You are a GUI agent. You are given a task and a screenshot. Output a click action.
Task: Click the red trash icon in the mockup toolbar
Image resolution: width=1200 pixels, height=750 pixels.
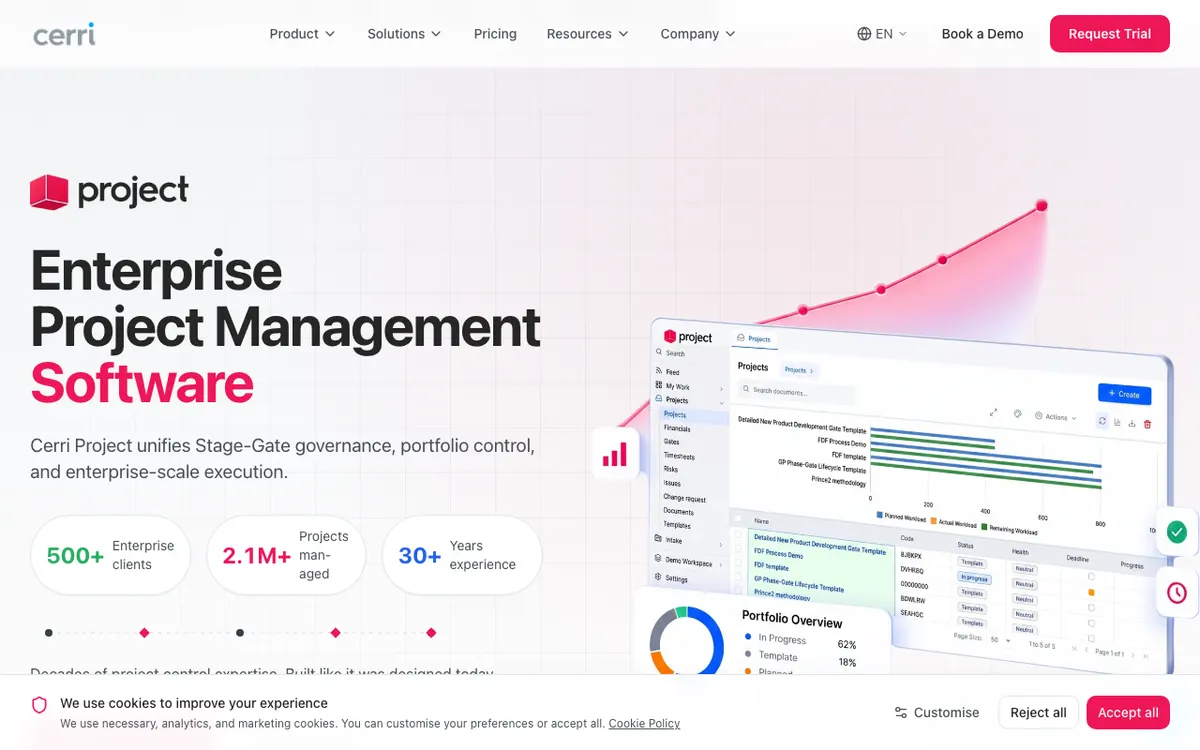1147,424
